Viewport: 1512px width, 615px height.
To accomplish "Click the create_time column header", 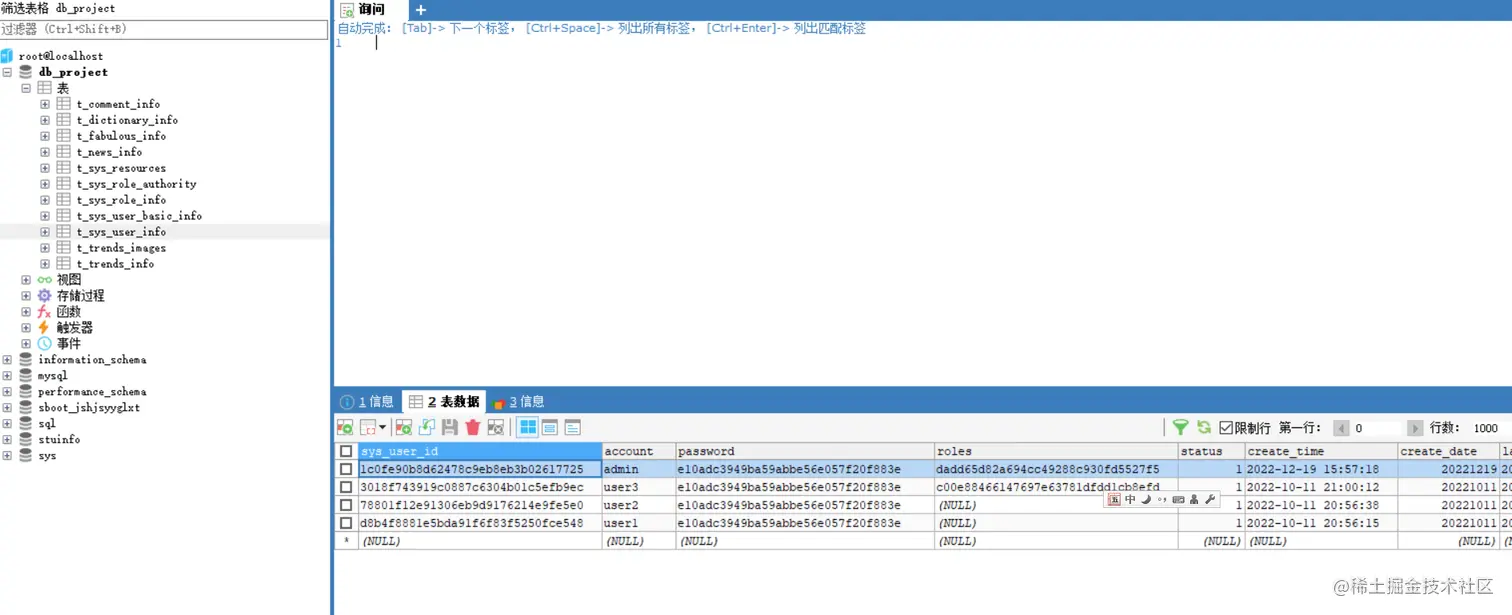I will coord(1321,451).
